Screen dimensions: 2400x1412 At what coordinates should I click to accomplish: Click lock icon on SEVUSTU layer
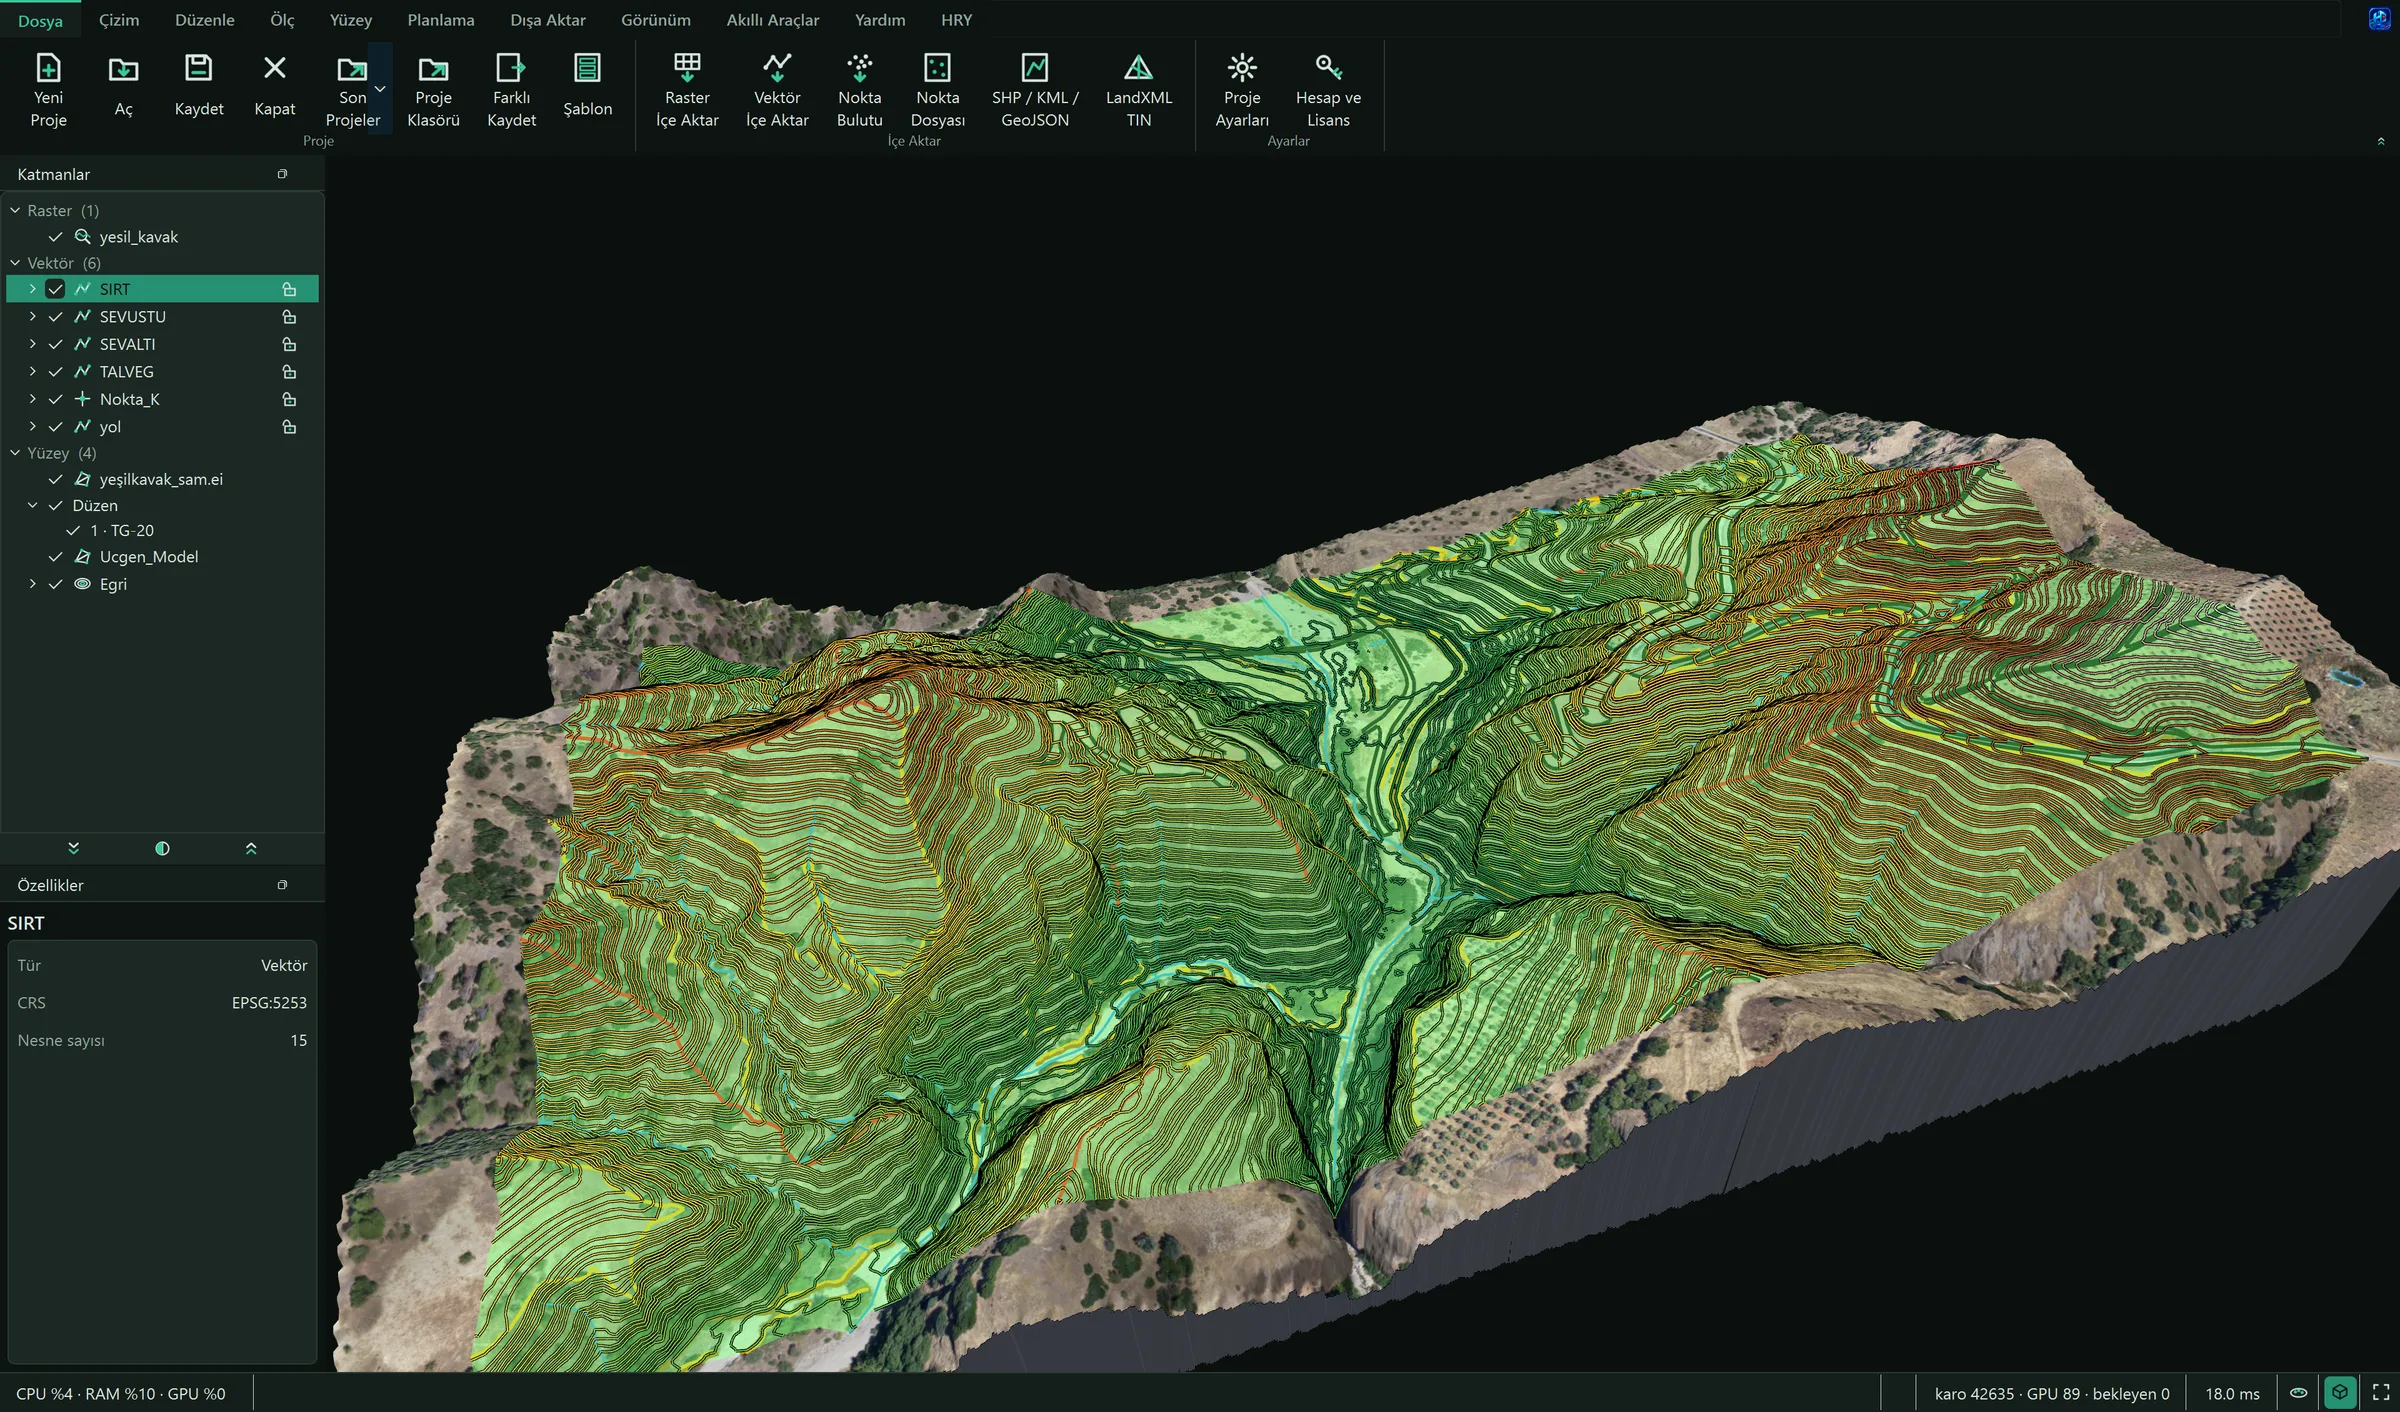[289, 317]
